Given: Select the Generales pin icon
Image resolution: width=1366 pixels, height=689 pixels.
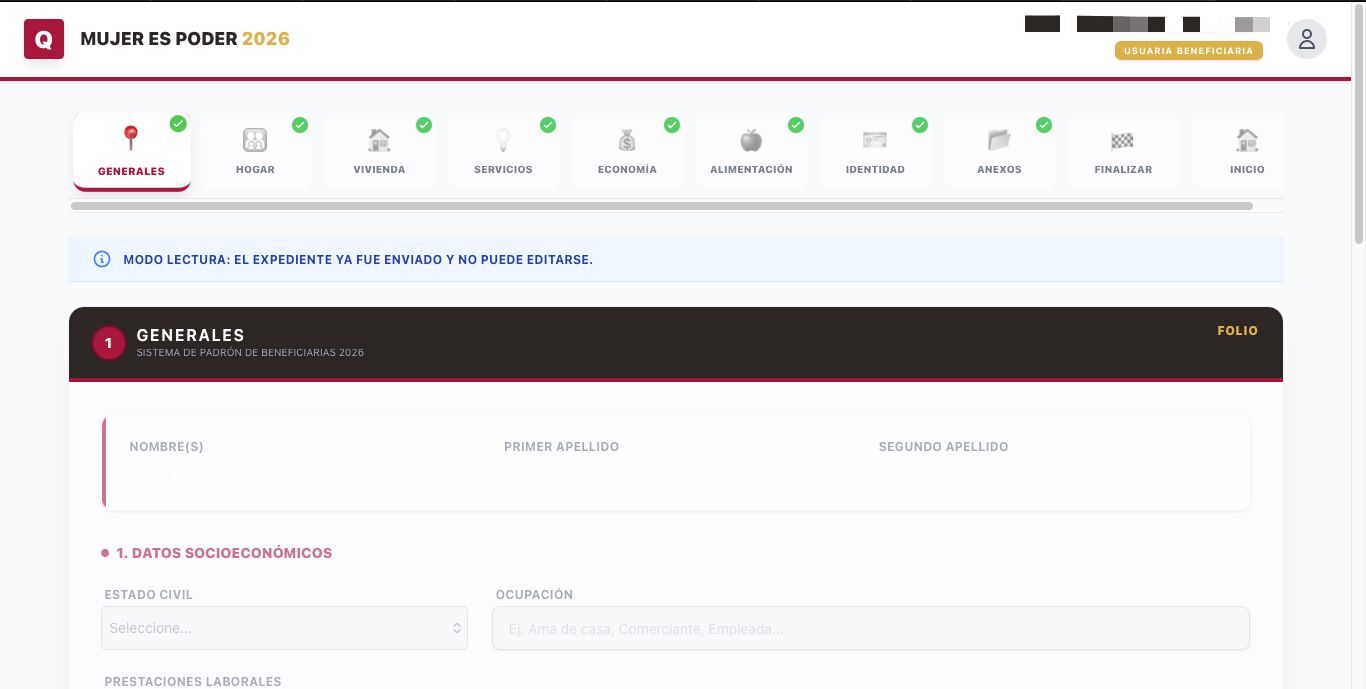Looking at the screenshot, I should tap(130, 138).
